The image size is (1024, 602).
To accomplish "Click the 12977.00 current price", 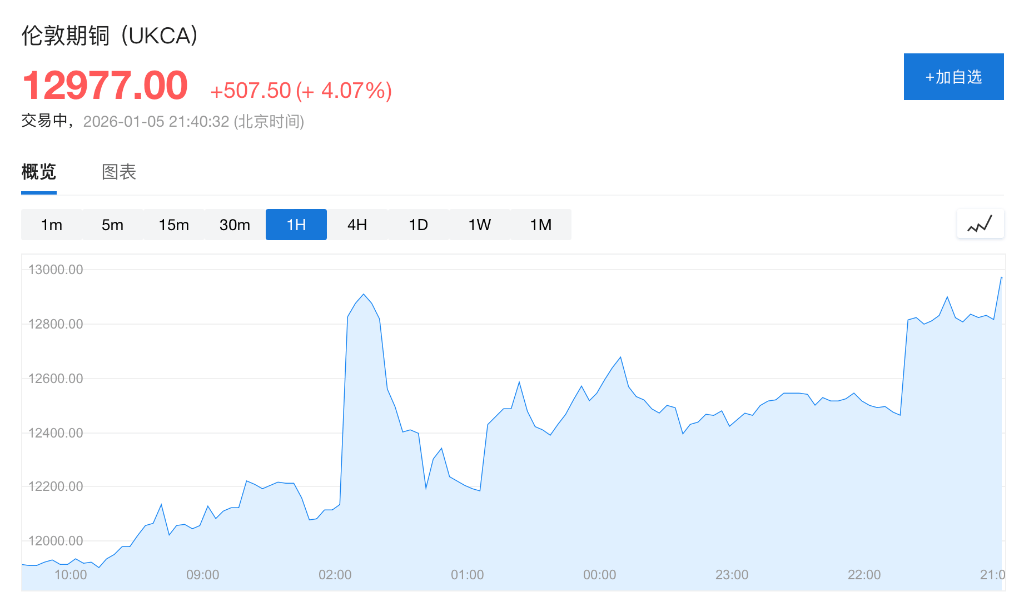I will [x=105, y=86].
